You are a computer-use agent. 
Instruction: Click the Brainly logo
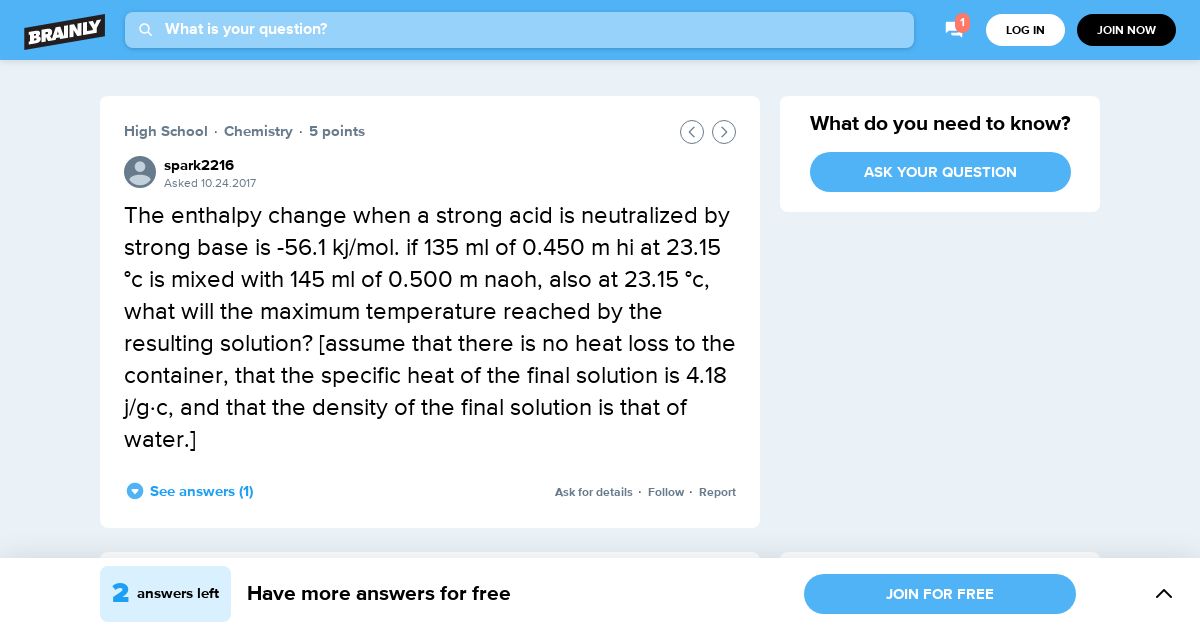65,31
